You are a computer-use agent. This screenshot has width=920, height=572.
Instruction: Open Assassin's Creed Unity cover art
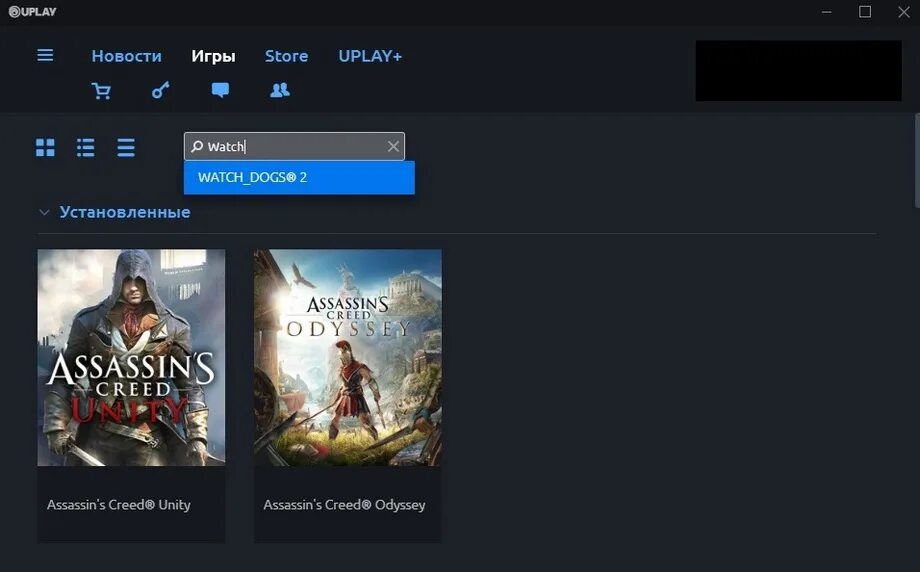131,358
